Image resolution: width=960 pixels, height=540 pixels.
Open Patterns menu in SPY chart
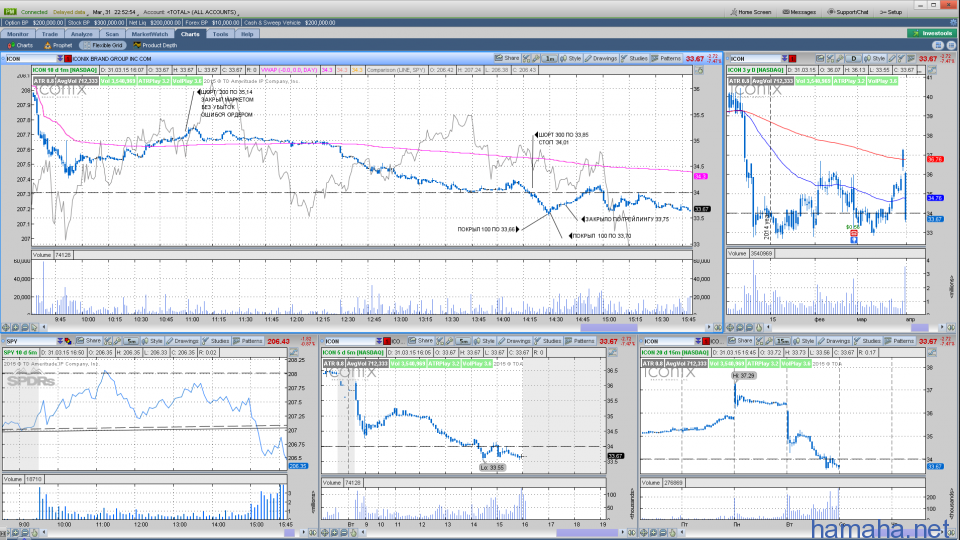(247, 341)
